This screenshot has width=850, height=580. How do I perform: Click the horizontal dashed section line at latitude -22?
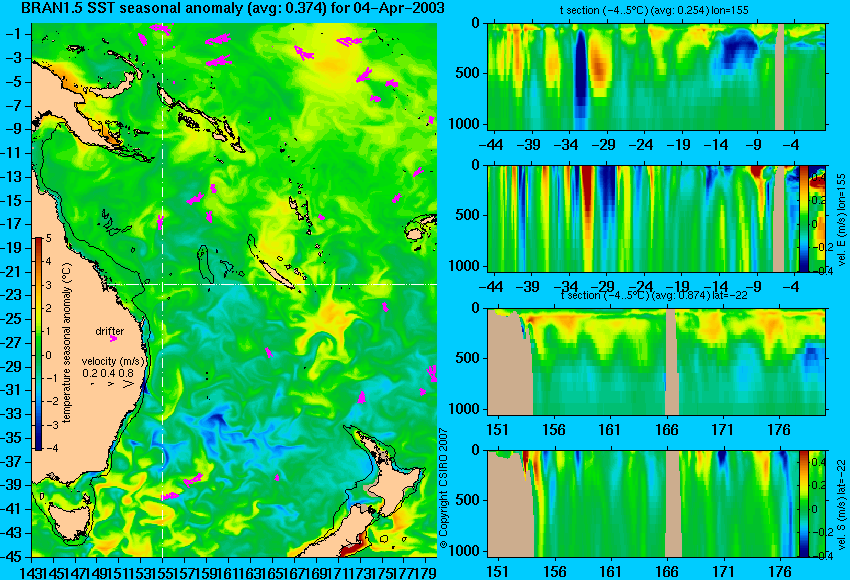tap(273, 284)
